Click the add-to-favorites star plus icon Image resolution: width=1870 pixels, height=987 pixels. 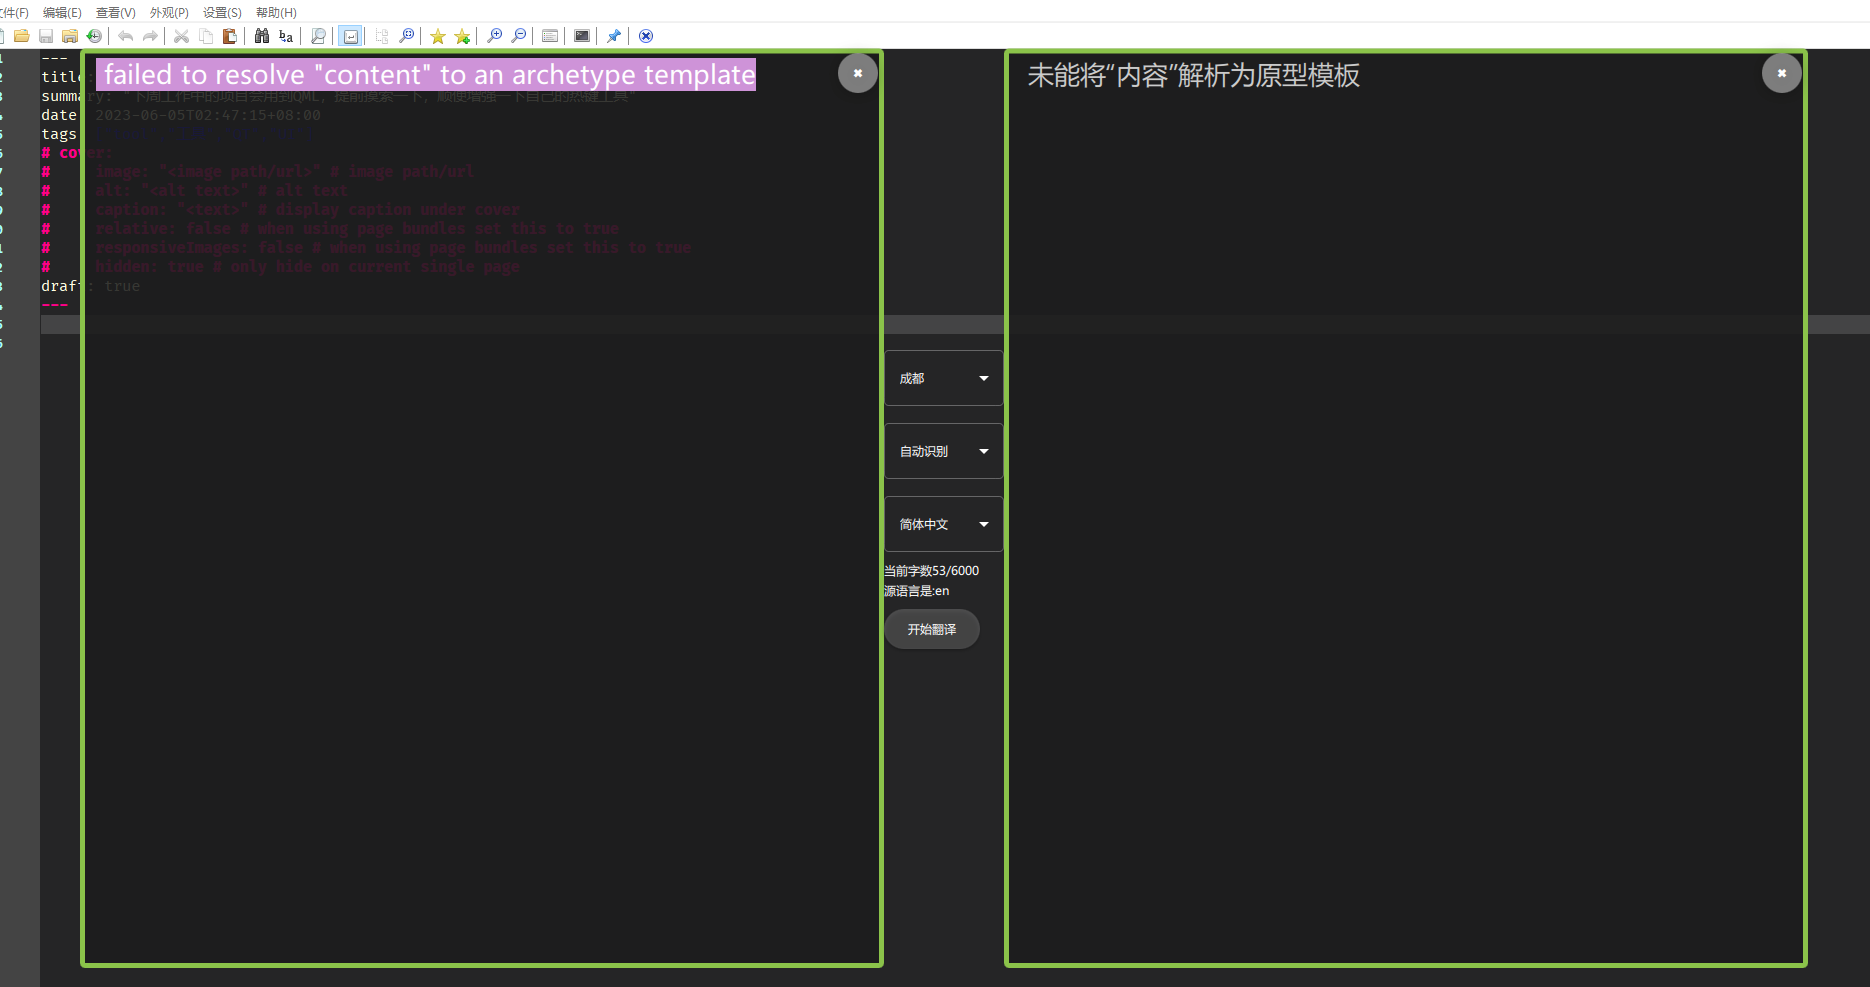click(x=462, y=36)
